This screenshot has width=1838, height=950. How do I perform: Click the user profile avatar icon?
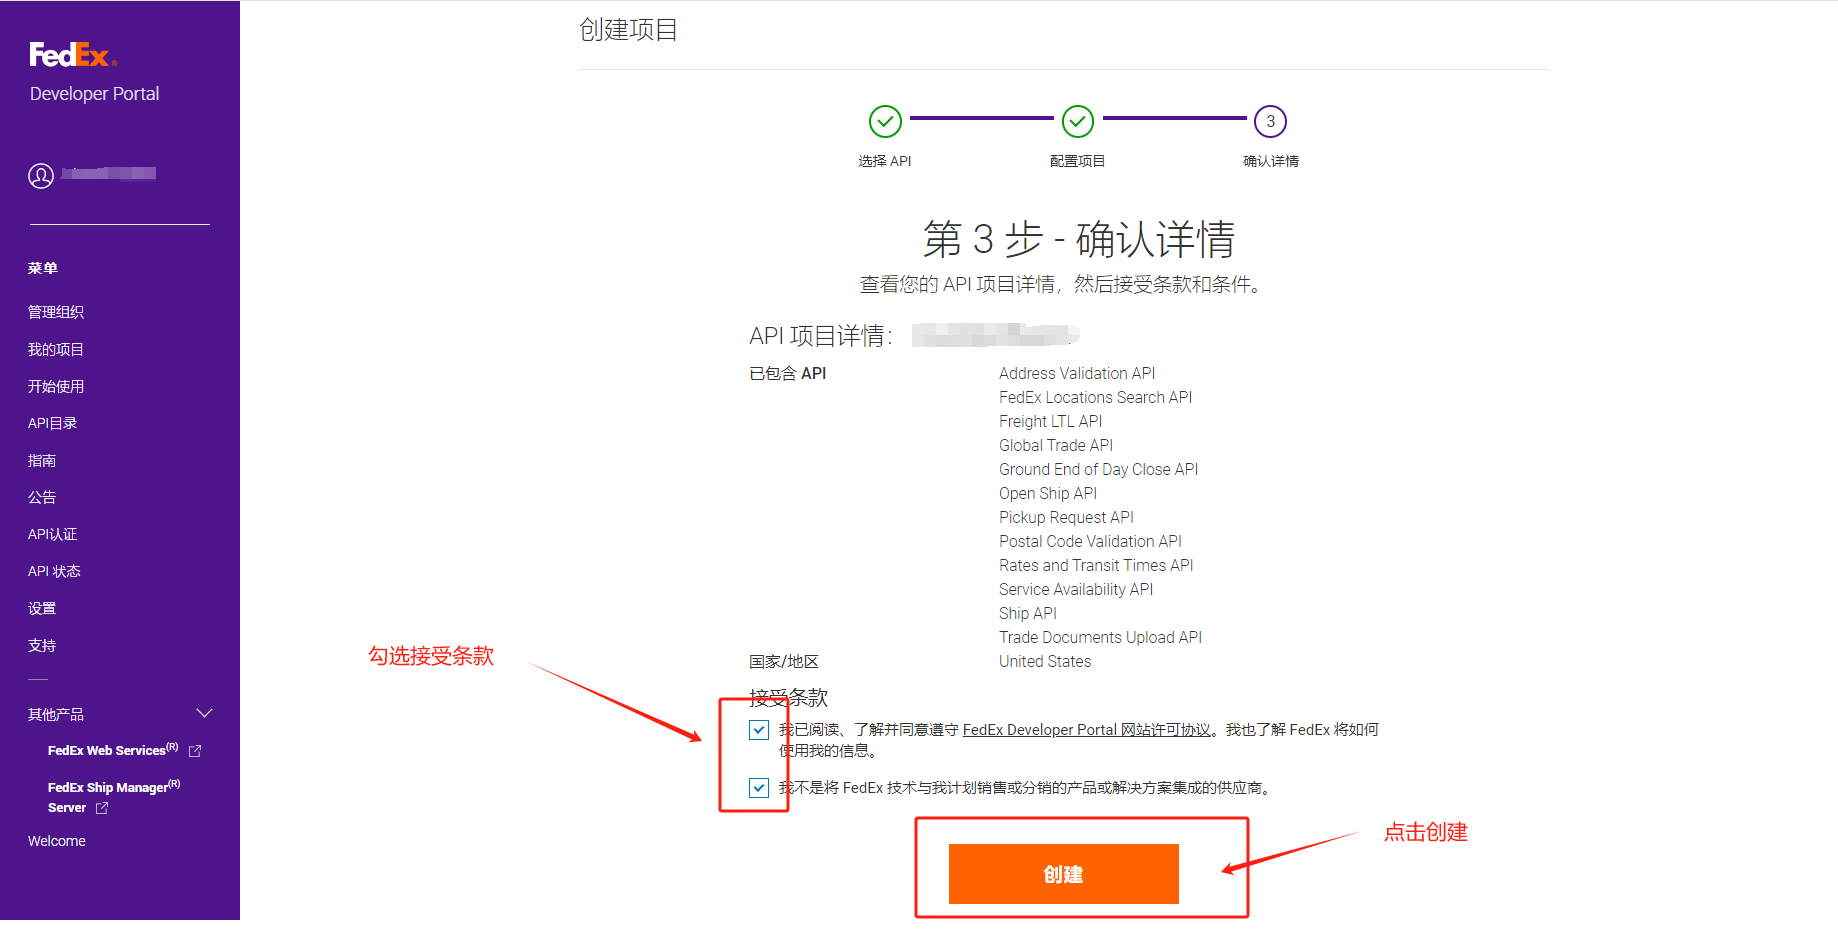click(41, 176)
